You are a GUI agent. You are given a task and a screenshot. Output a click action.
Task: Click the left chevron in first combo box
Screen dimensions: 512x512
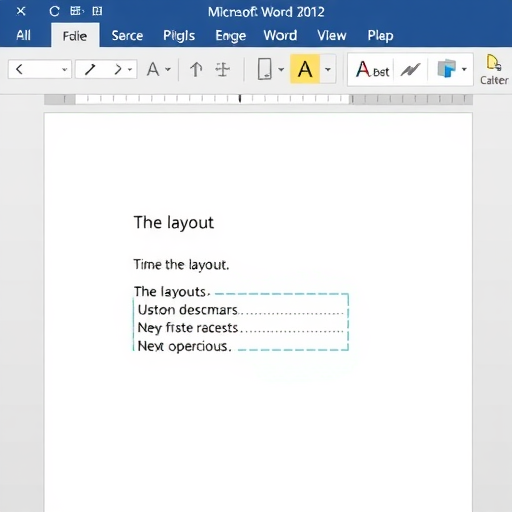[19, 69]
